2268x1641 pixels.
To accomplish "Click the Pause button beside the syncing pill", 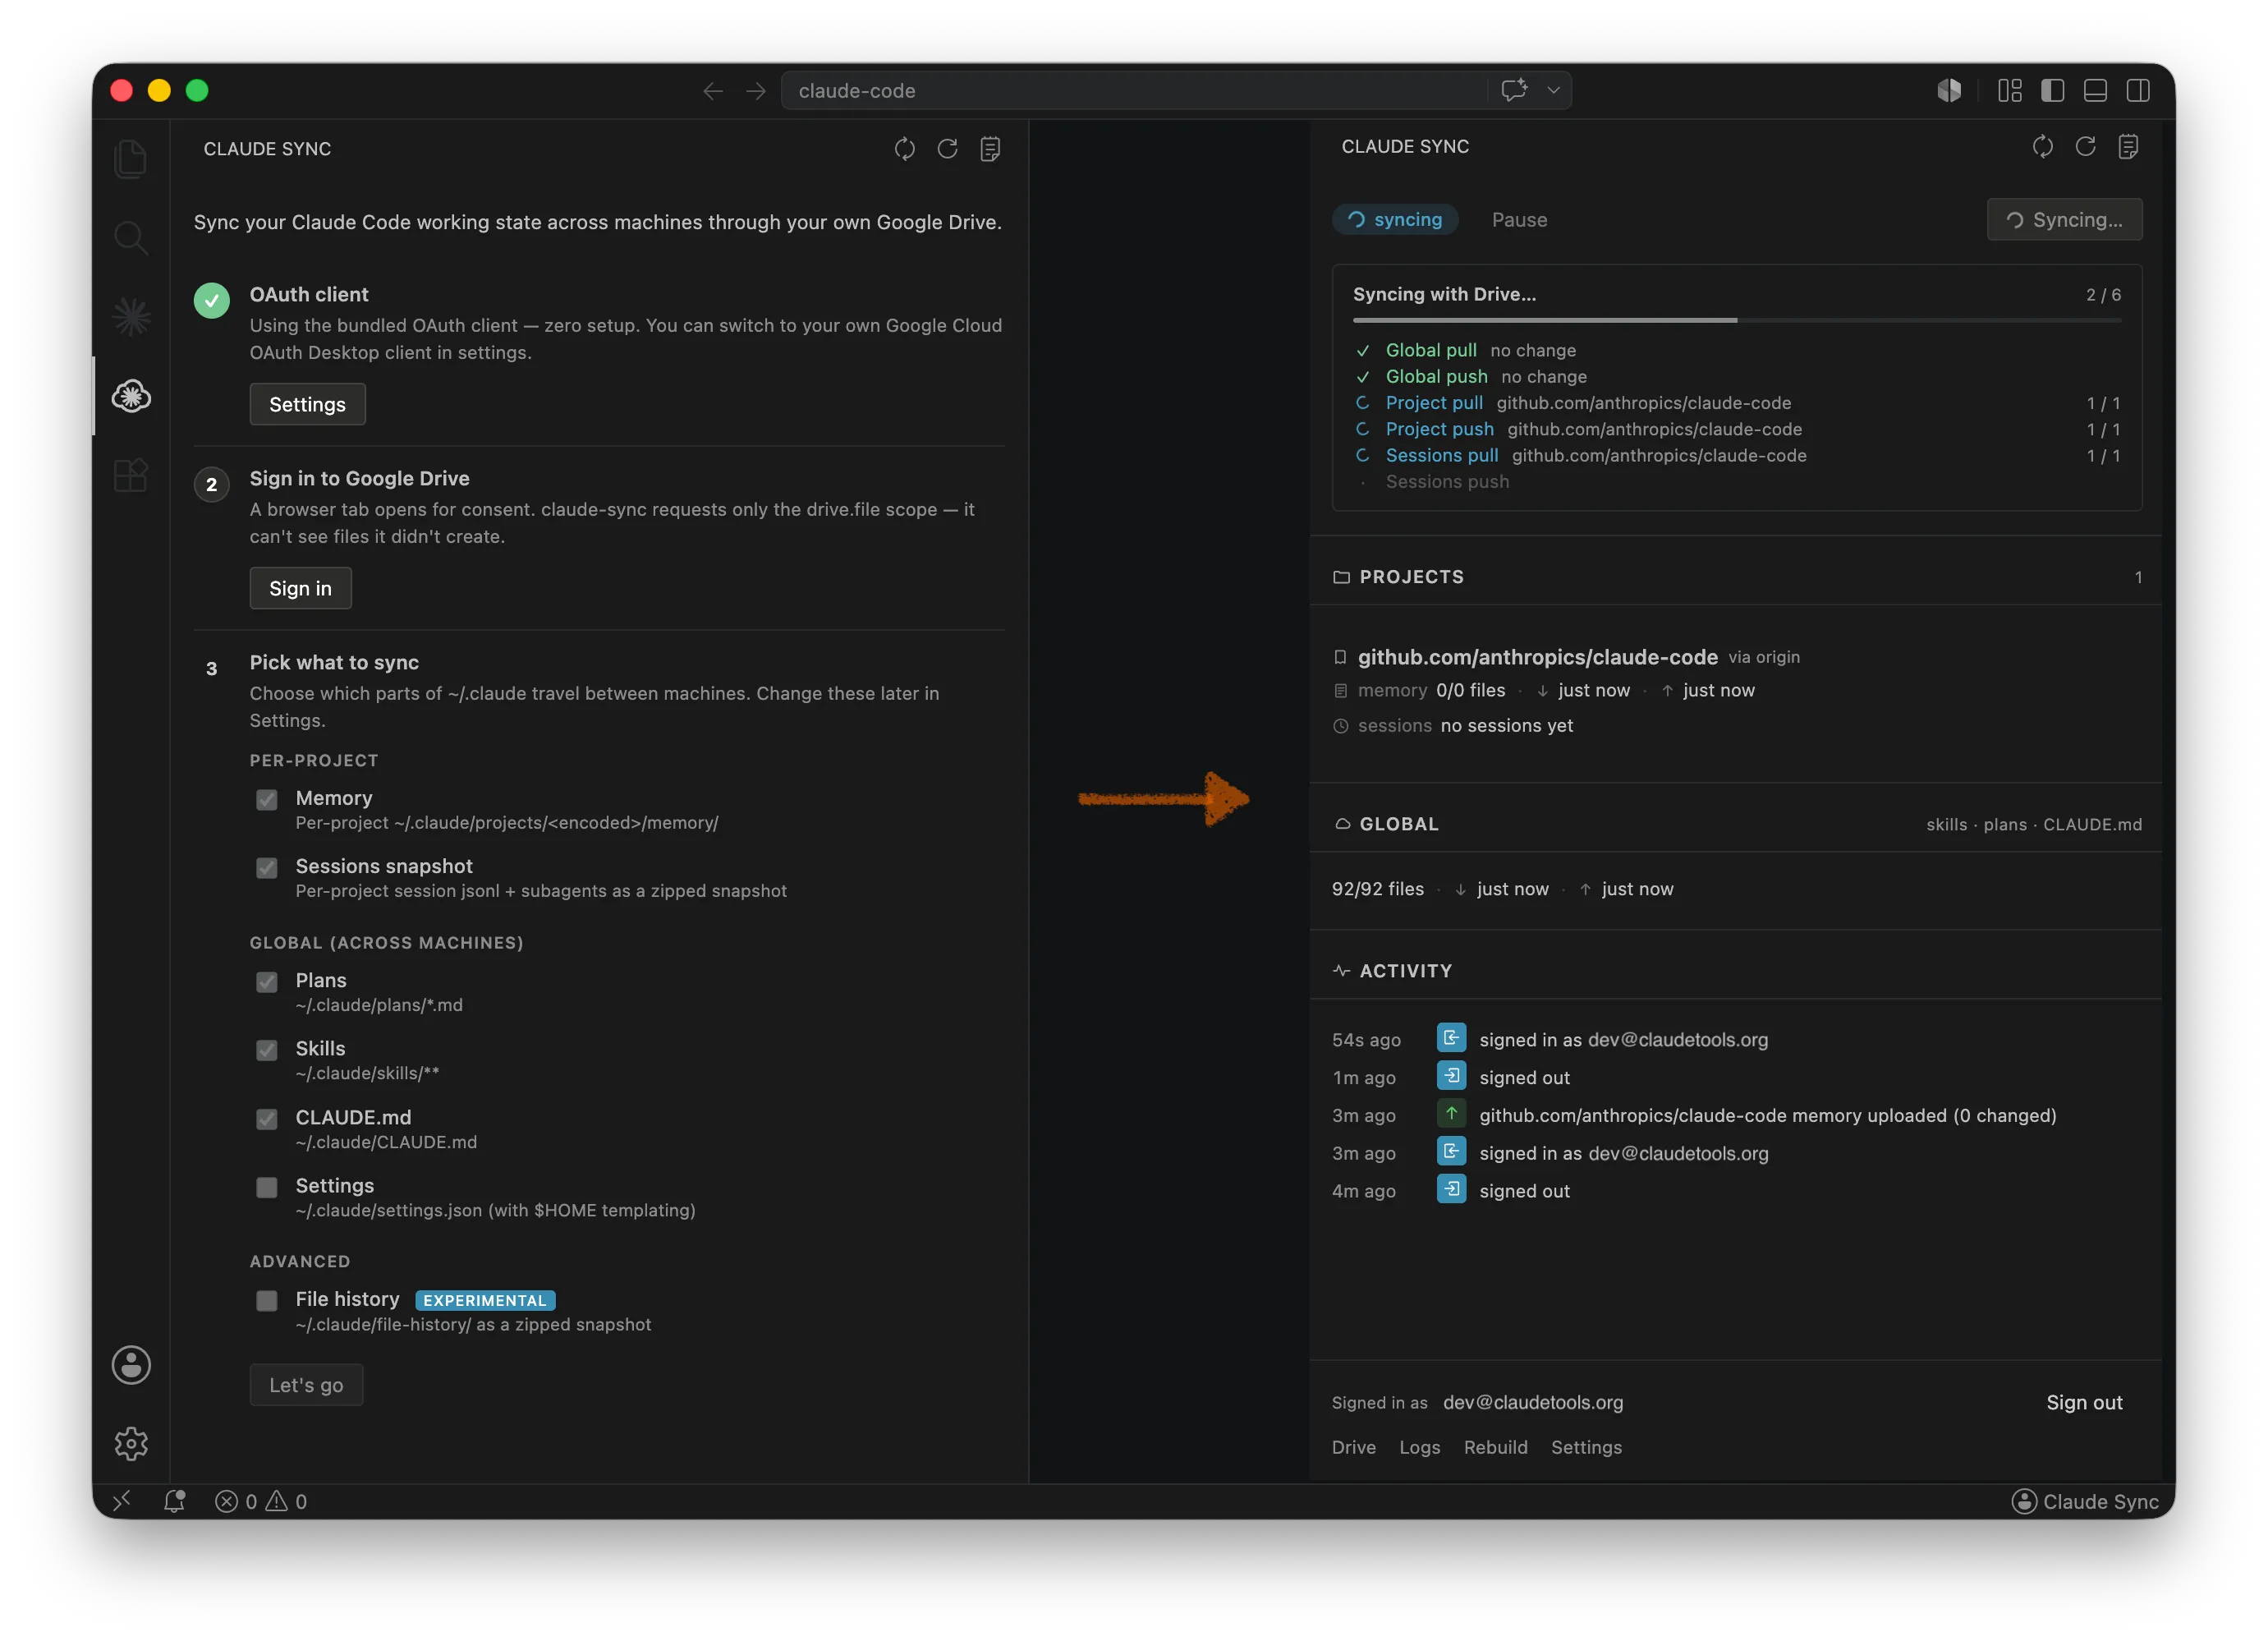I will point(1519,219).
